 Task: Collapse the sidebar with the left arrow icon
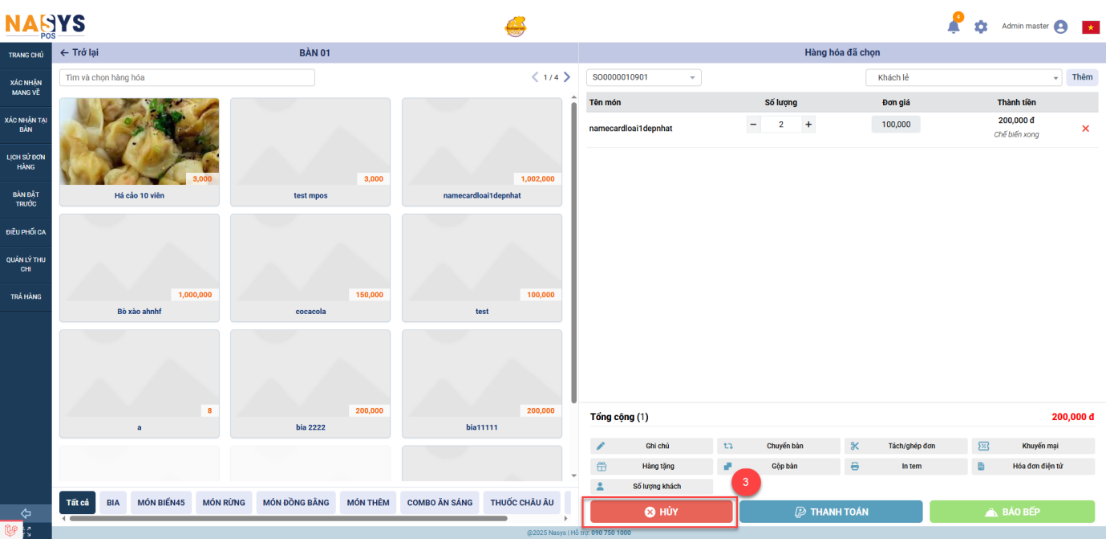26,513
